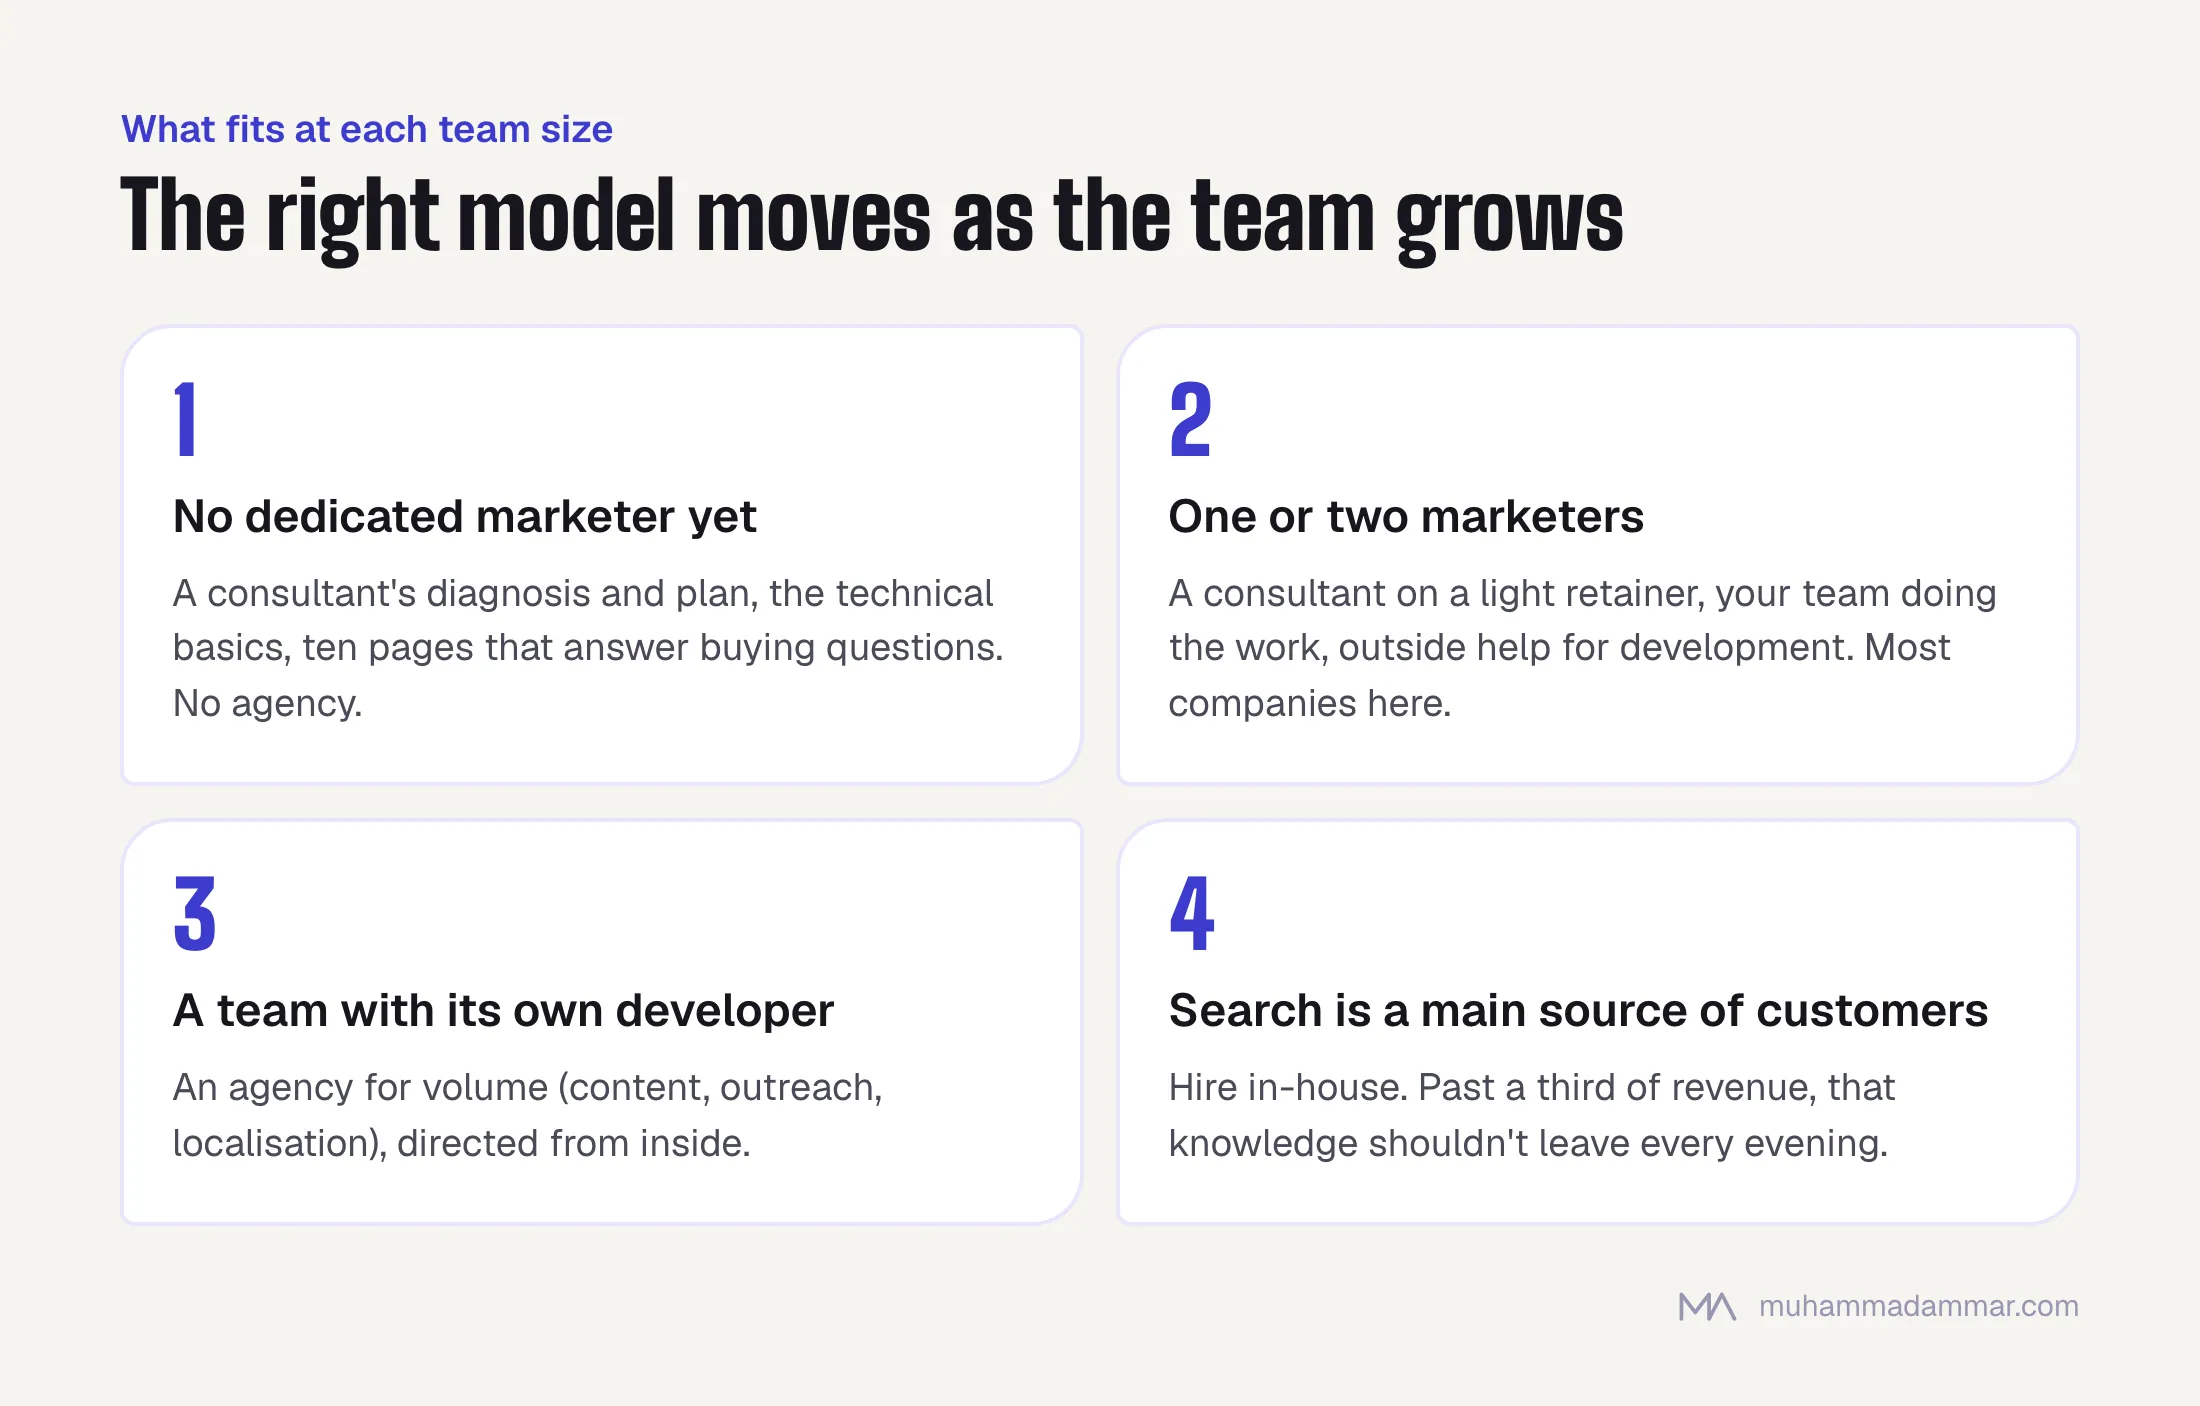Click the paragraph starting 'Hire in-house'
Screen dimensions: 2200x1406
pyautogui.click(x=1532, y=1115)
